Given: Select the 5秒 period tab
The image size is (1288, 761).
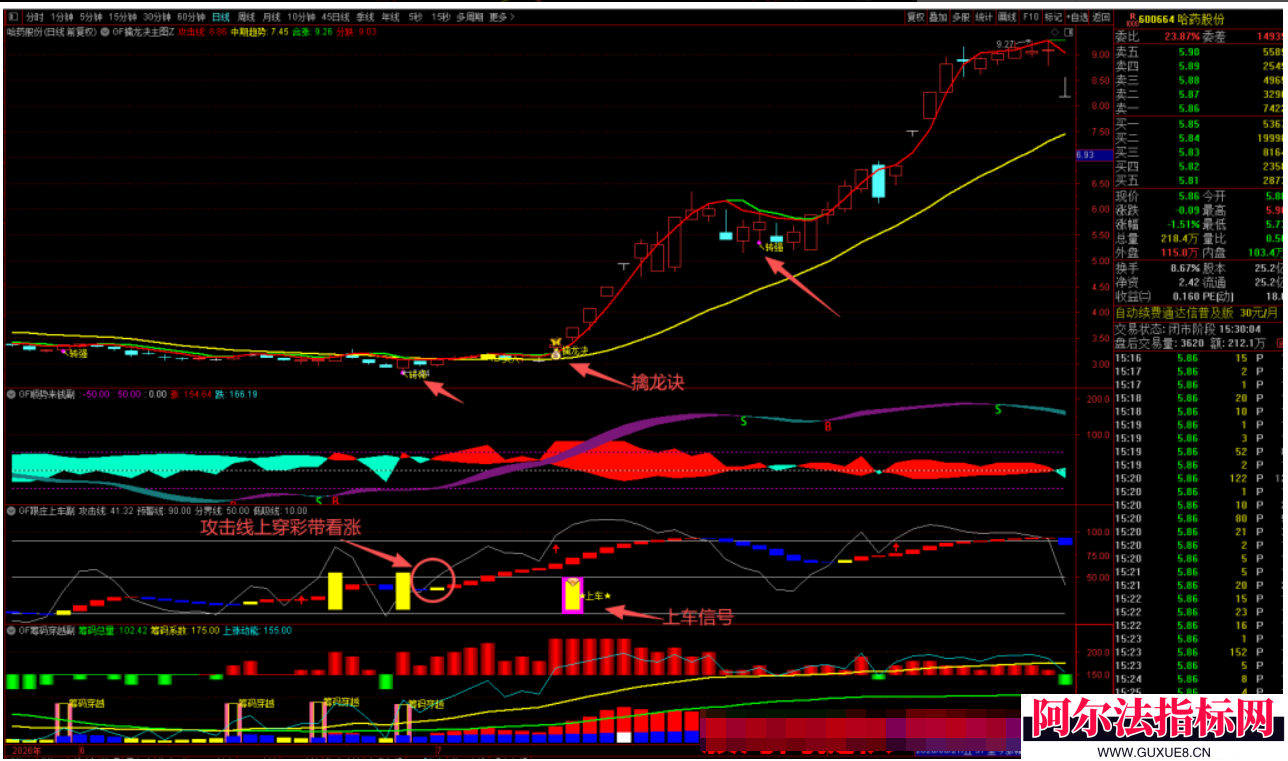Looking at the screenshot, I should tap(415, 17).
